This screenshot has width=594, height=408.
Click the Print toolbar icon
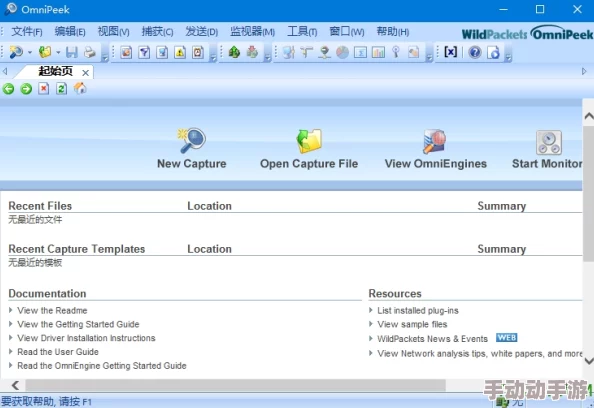(90, 52)
